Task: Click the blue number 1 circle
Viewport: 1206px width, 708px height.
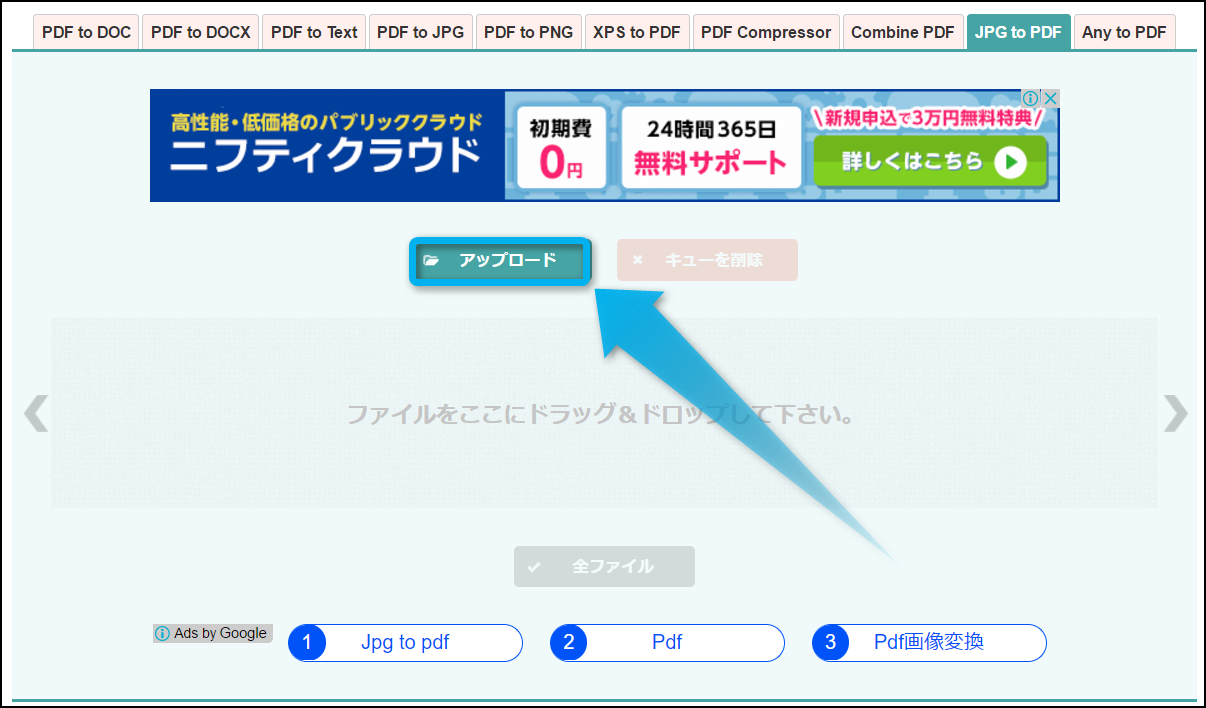Action: click(308, 643)
